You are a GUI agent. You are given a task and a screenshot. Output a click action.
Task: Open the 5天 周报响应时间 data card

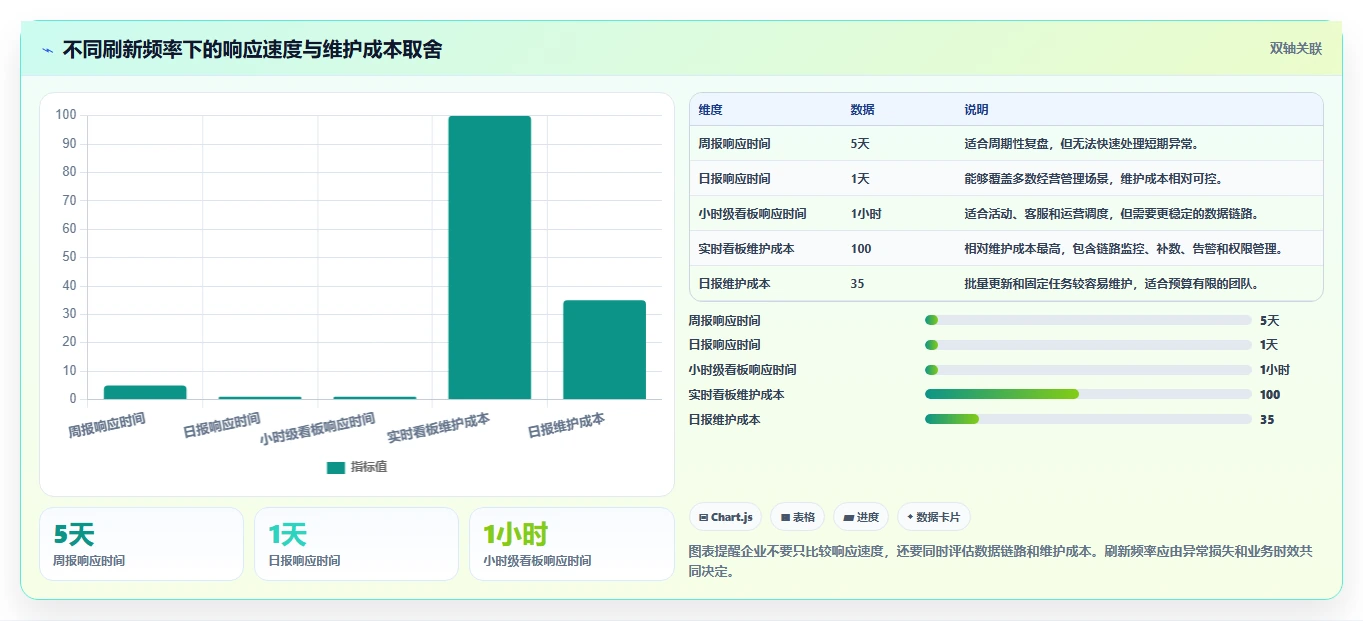tap(141, 544)
